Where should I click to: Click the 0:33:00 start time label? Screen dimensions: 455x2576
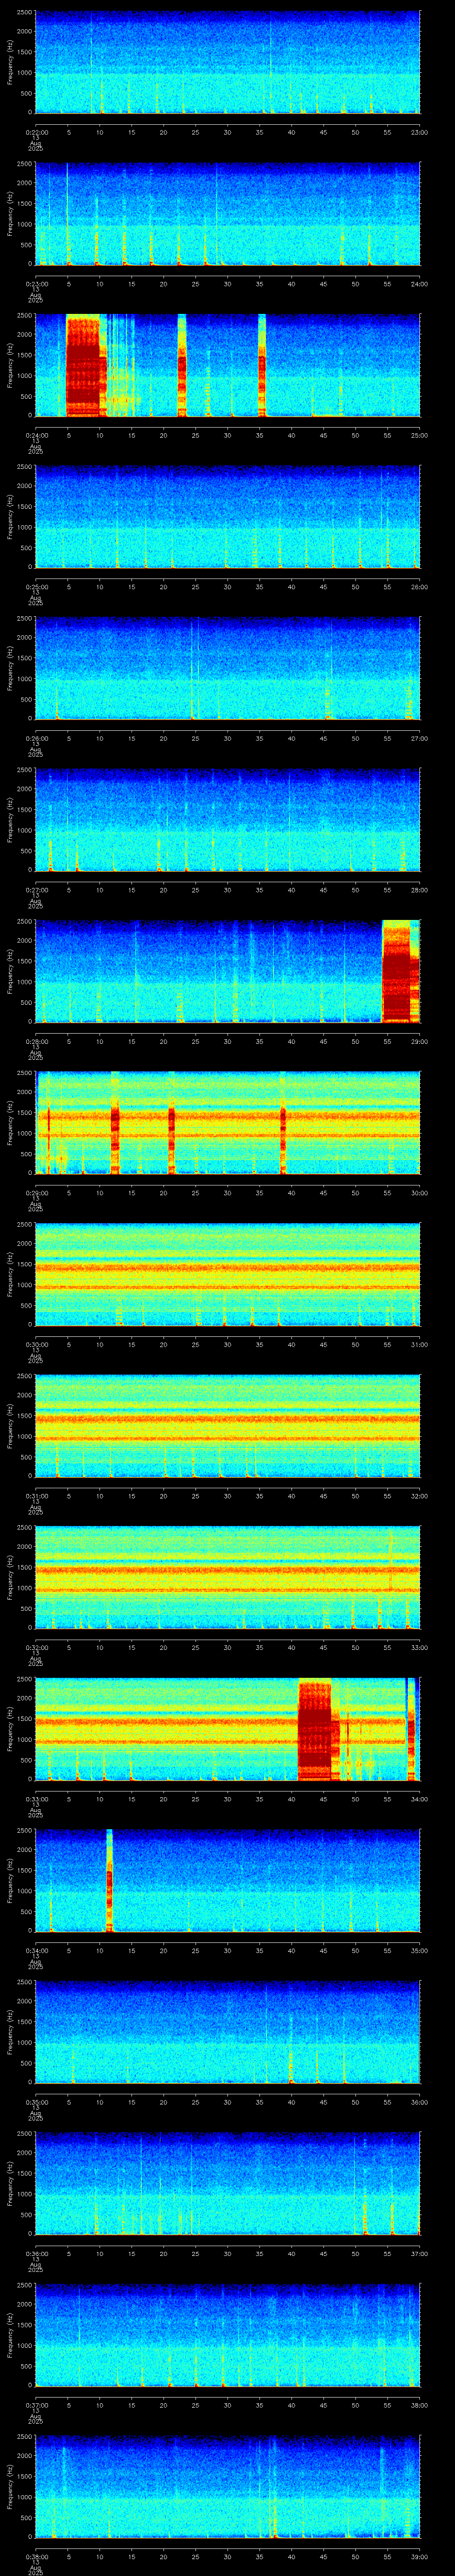36,1798
